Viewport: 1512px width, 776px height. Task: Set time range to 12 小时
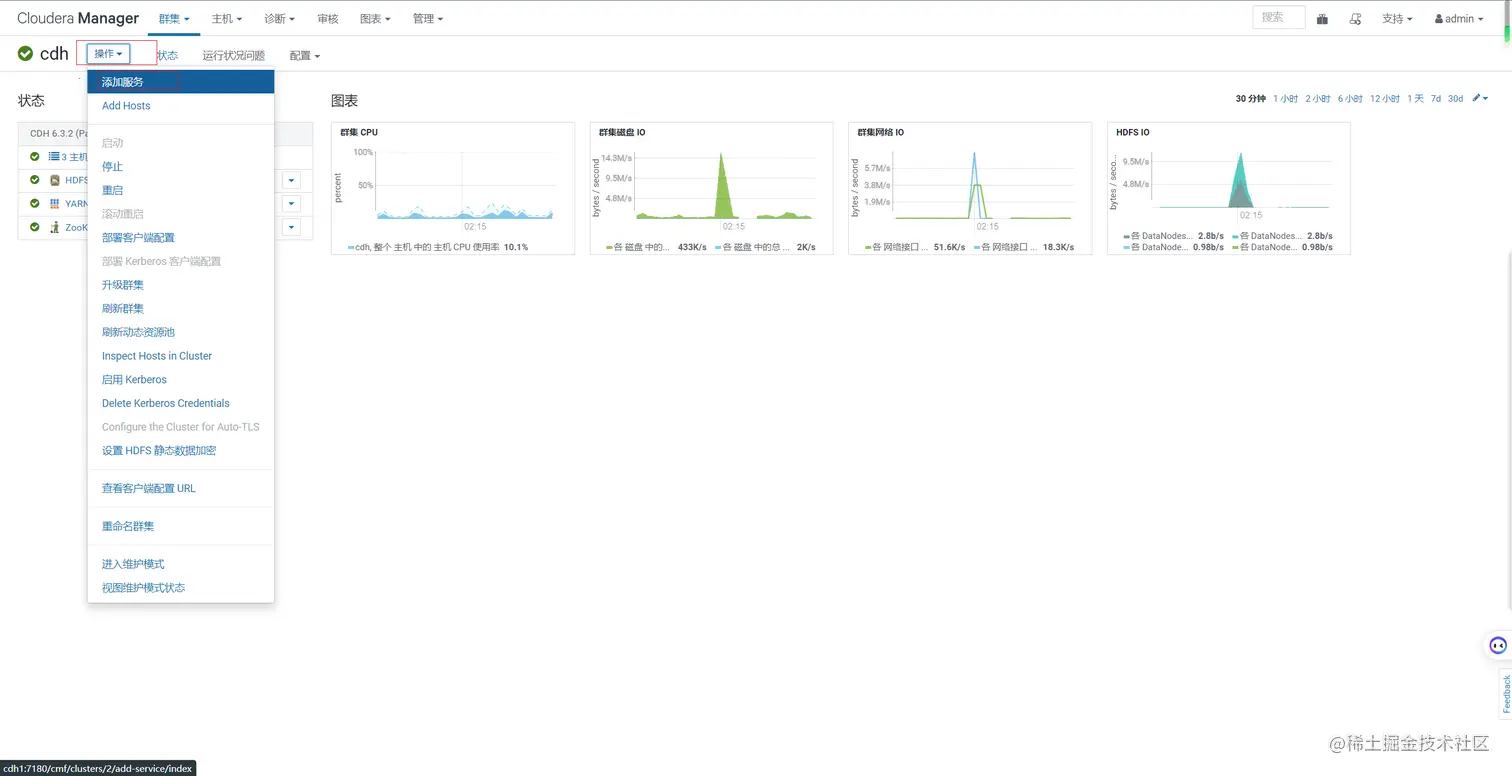1385,99
